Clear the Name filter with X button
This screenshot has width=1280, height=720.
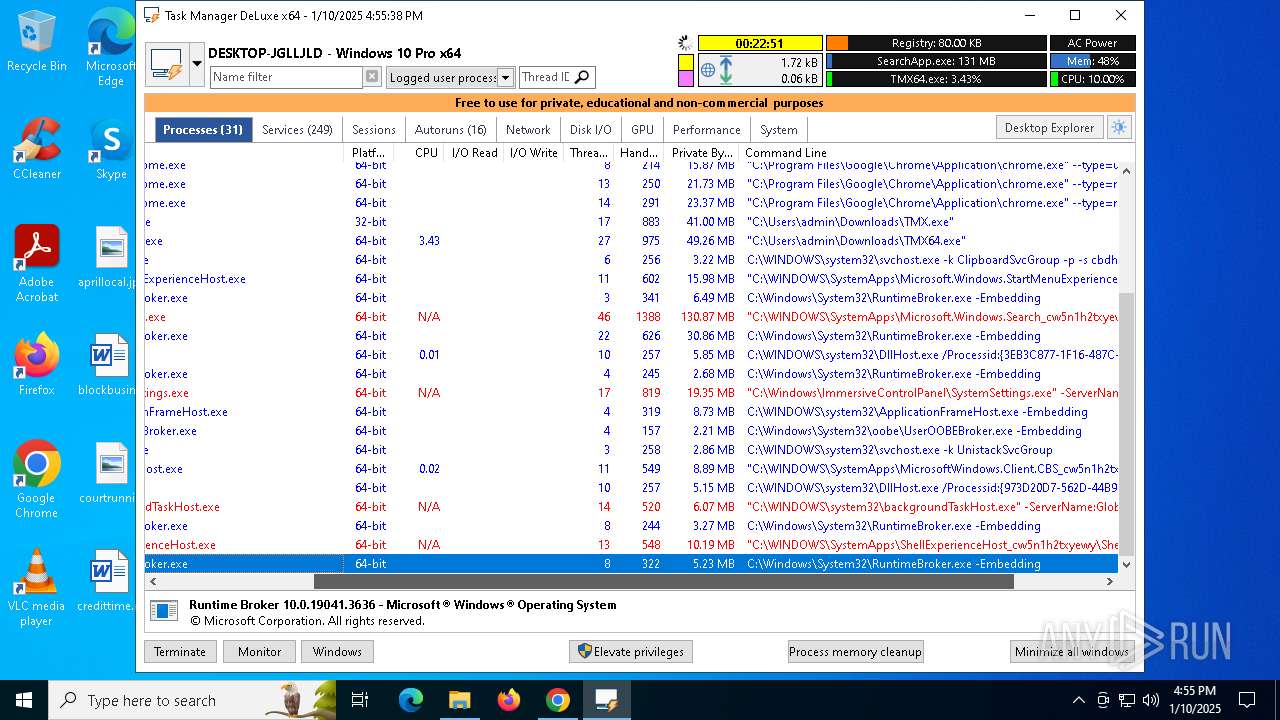point(372,77)
